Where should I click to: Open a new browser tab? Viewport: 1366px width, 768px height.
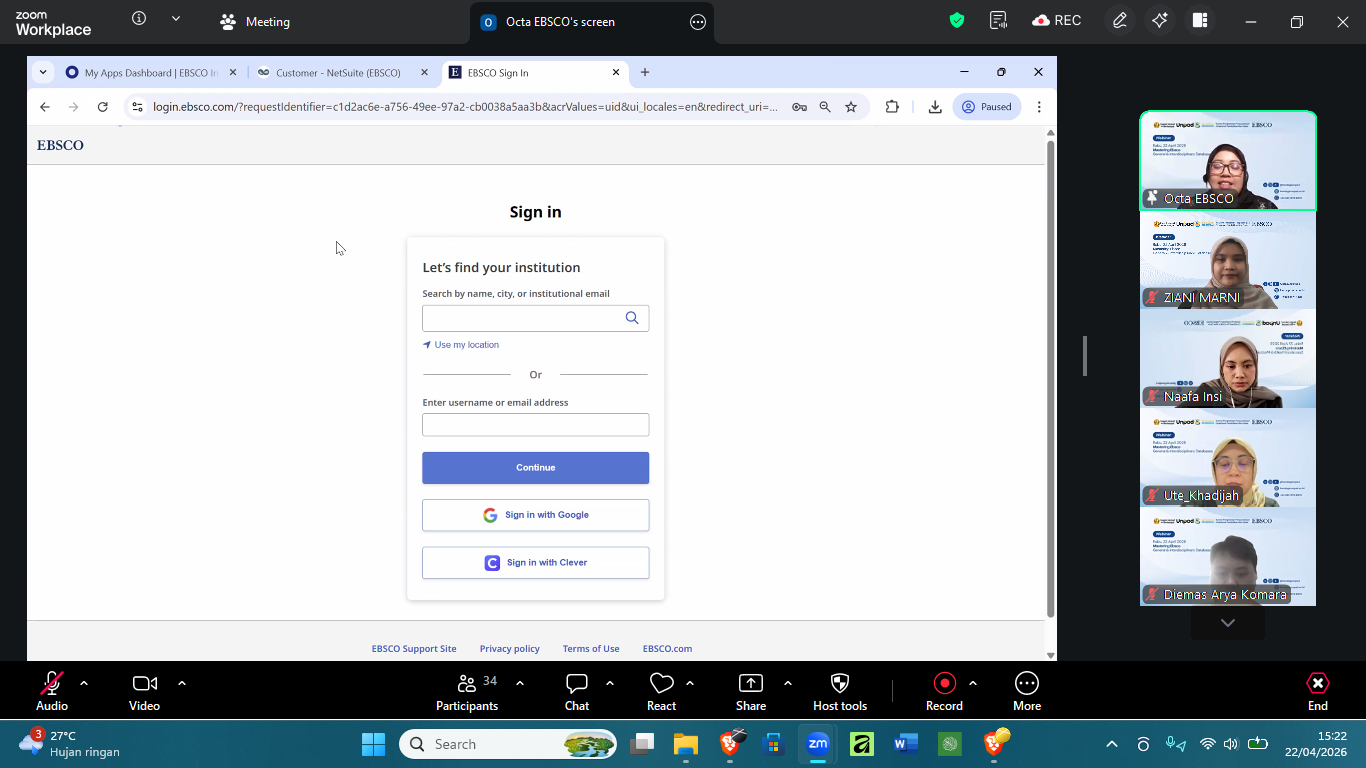coord(645,72)
